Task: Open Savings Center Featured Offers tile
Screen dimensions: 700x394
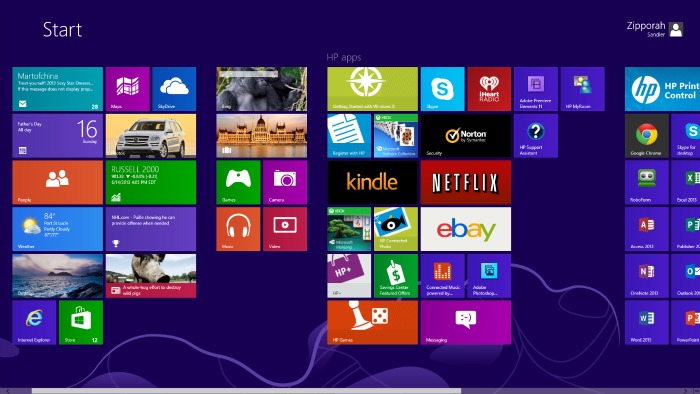Action: (x=396, y=276)
